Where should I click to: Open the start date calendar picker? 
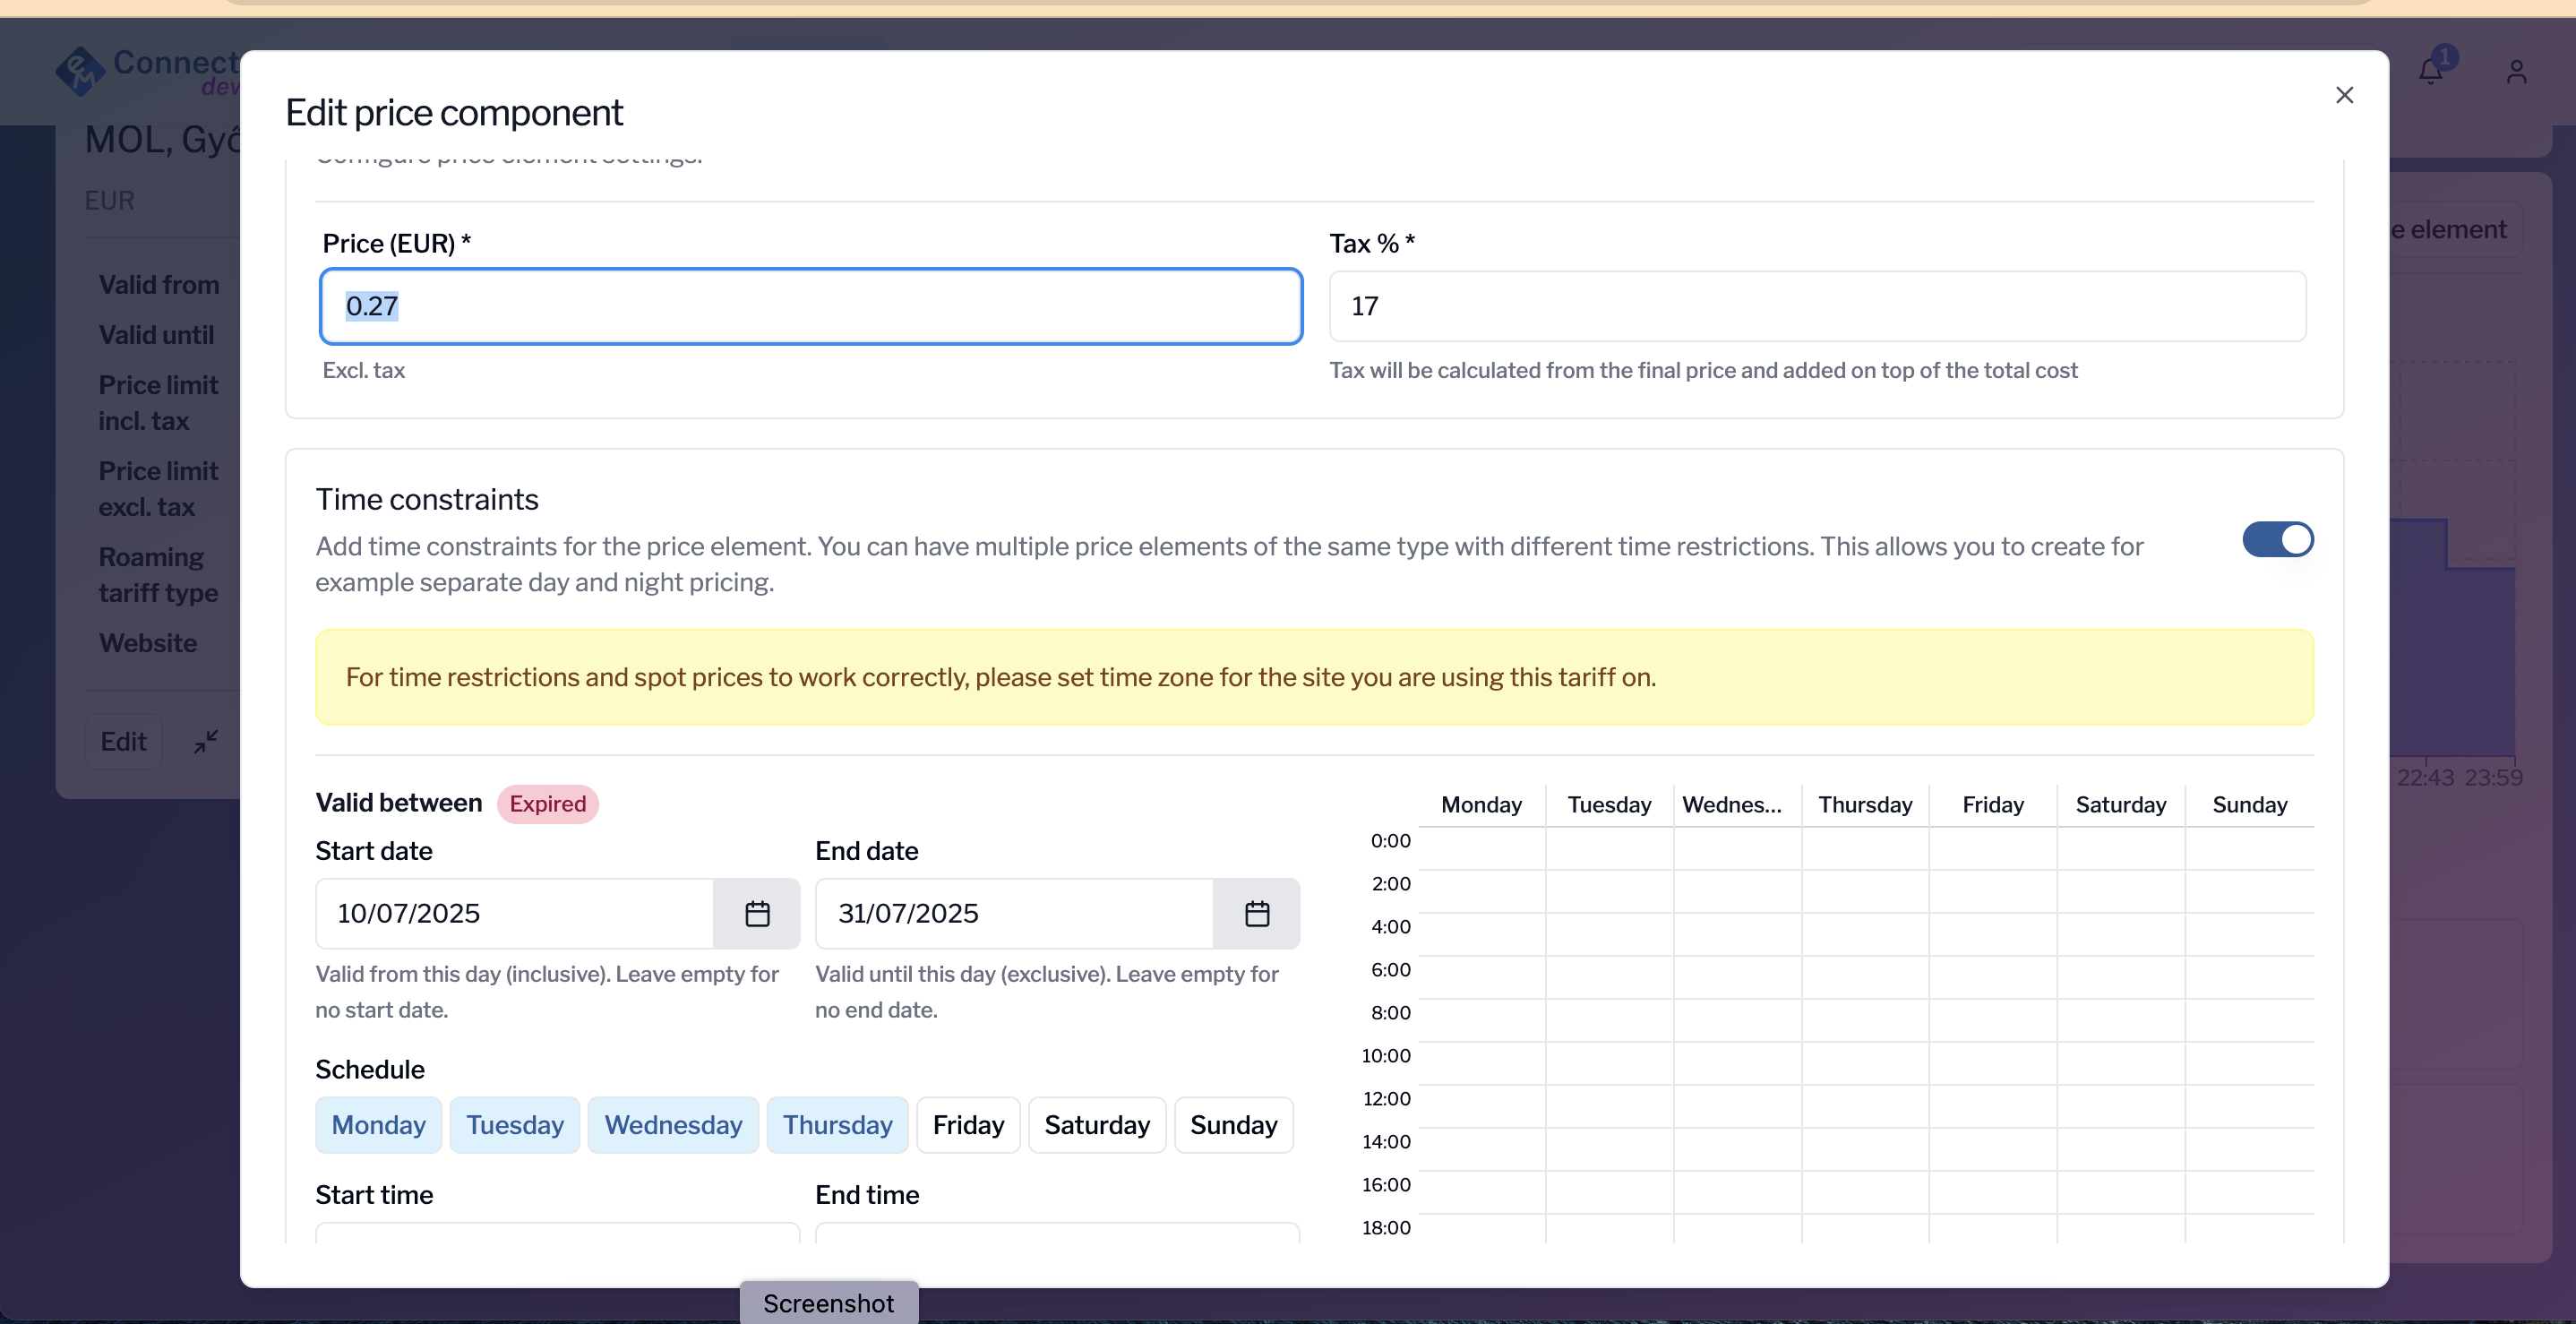tap(757, 913)
